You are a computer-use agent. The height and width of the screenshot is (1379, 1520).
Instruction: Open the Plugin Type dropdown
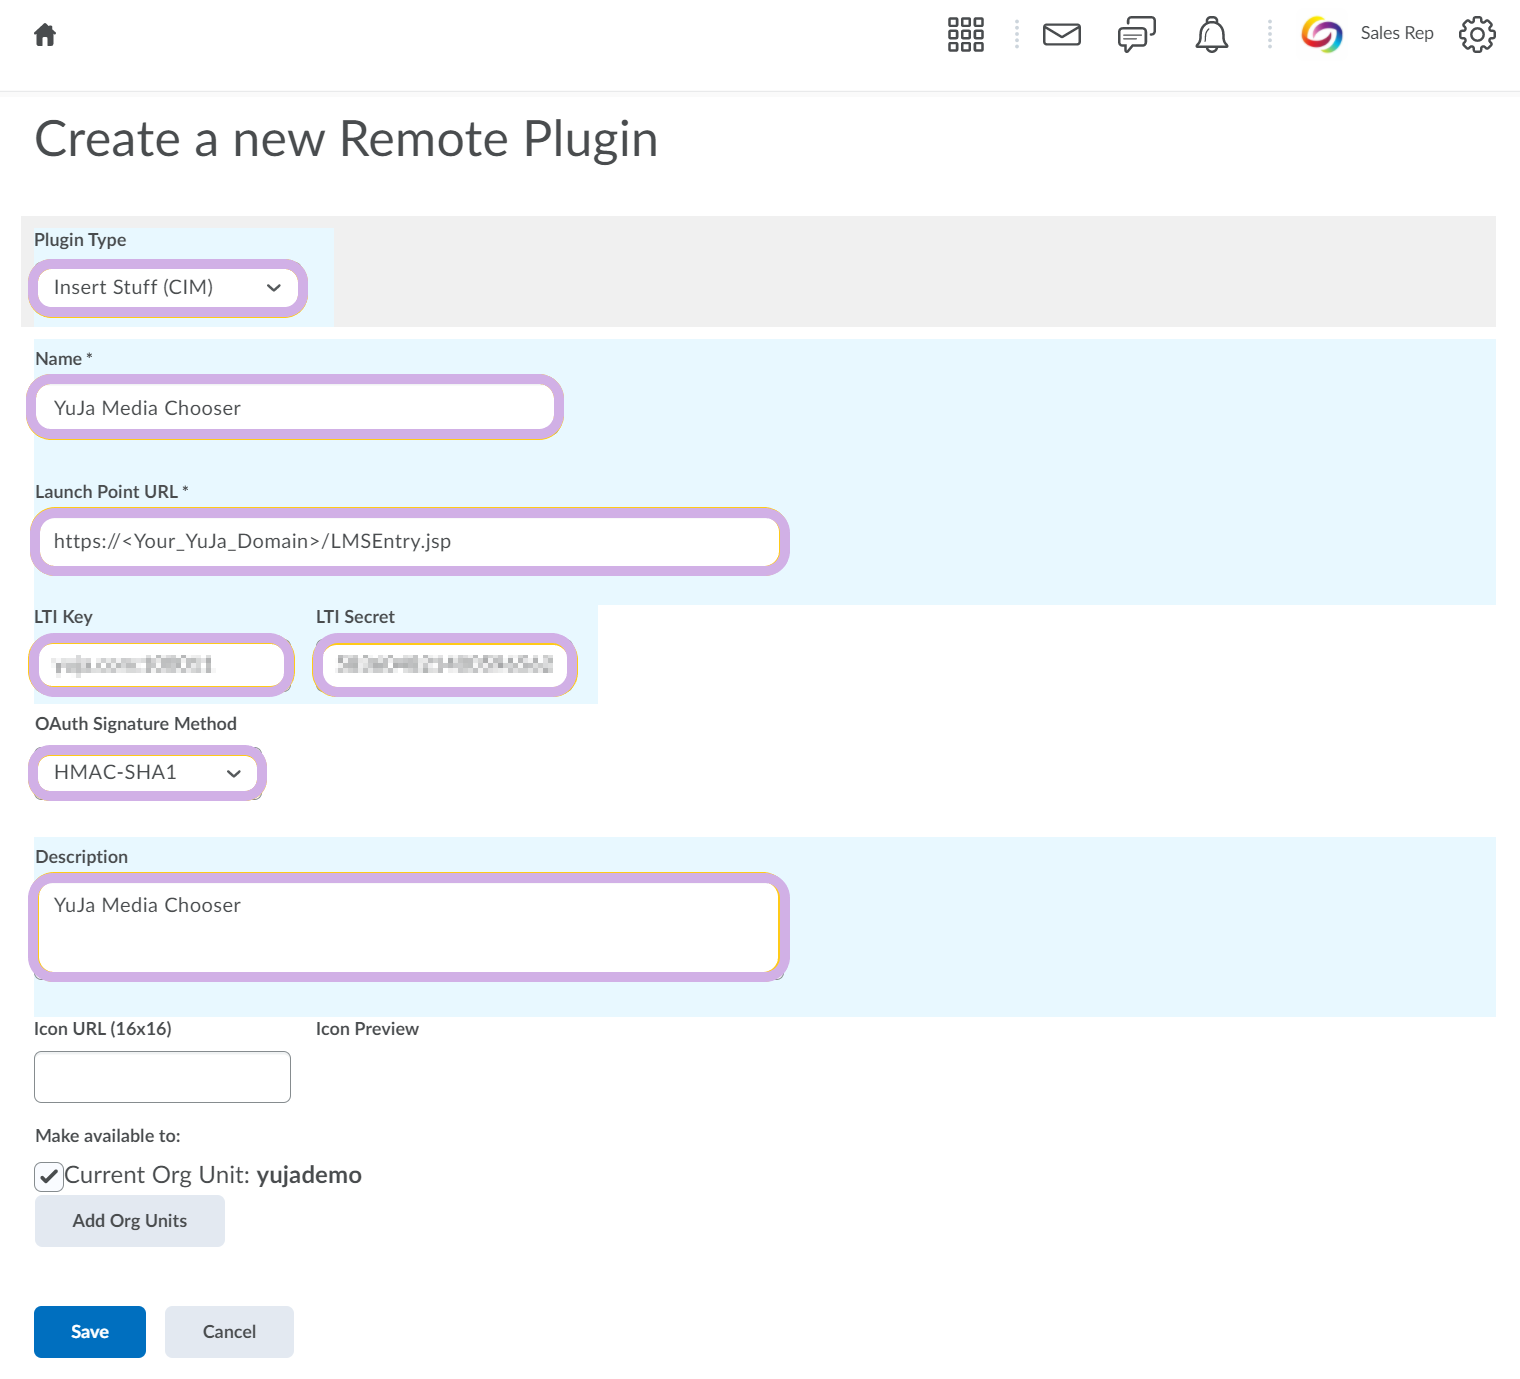click(168, 288)
